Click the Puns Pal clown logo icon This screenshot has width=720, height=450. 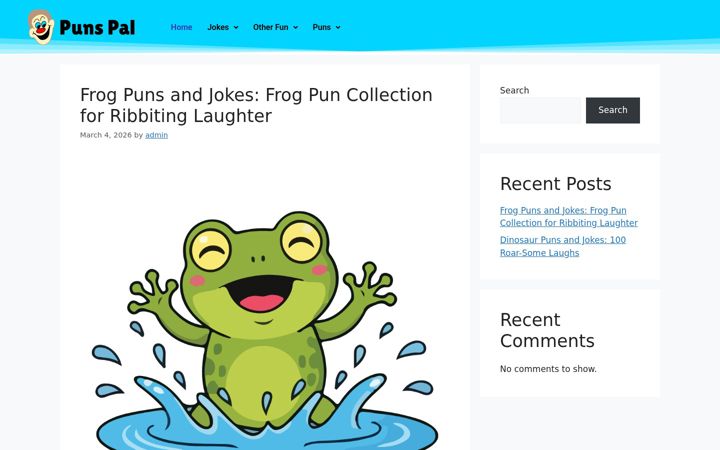[41, 27]
